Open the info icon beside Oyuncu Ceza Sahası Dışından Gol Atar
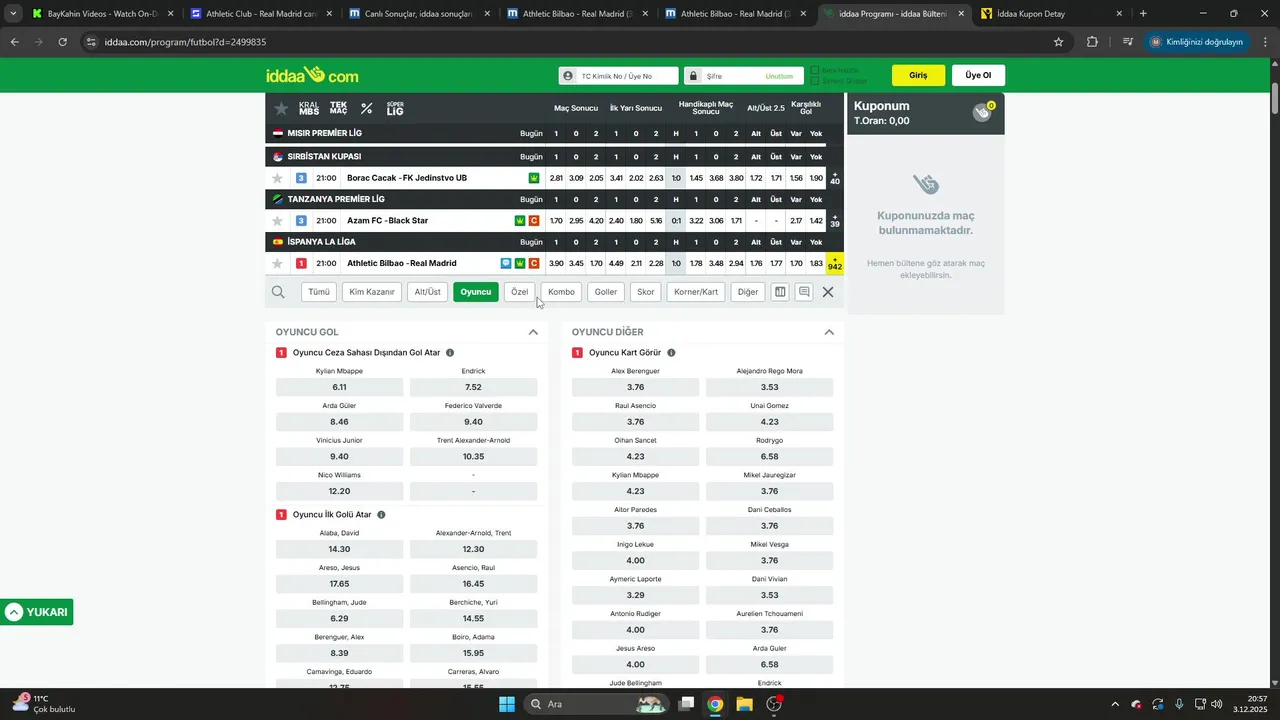This screenshot has width=1280, height=720. pos(450,353)
